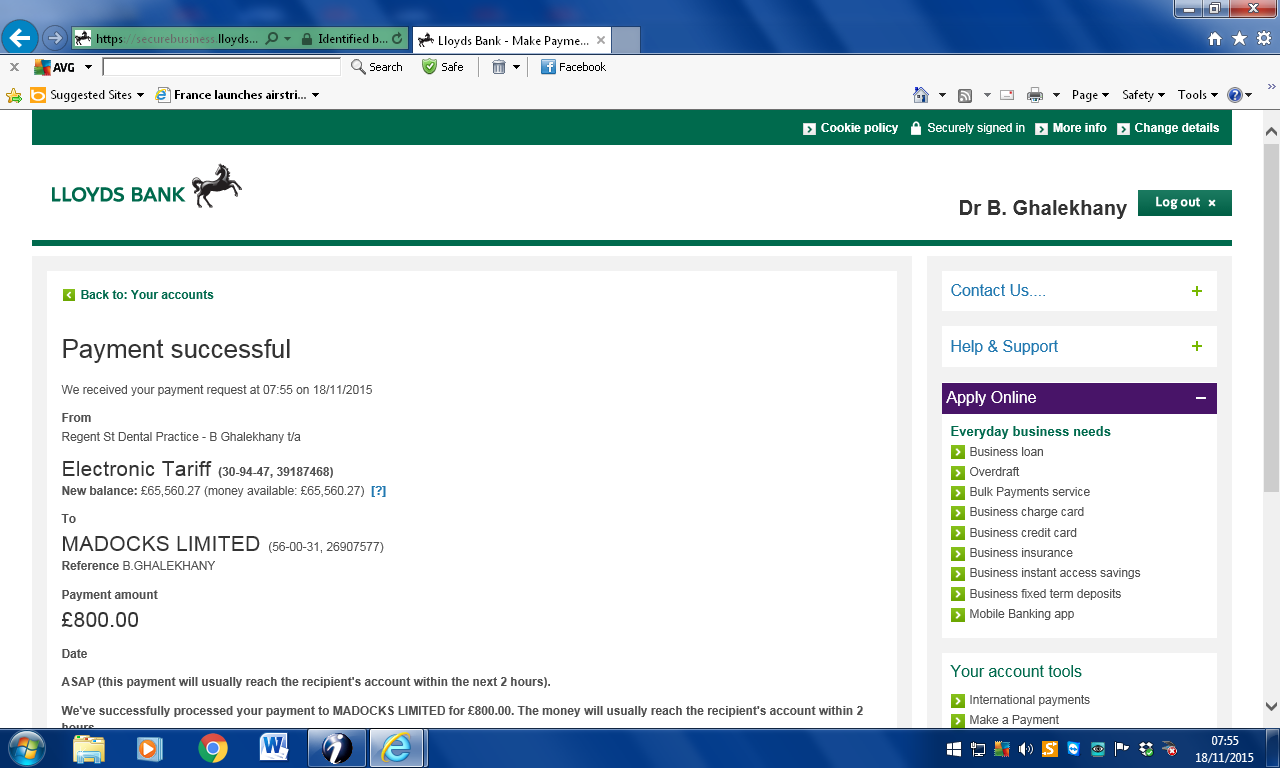Click the Home icon in command bar
Viewport: 1280px width, 768px height.
(x=921, y=95)
